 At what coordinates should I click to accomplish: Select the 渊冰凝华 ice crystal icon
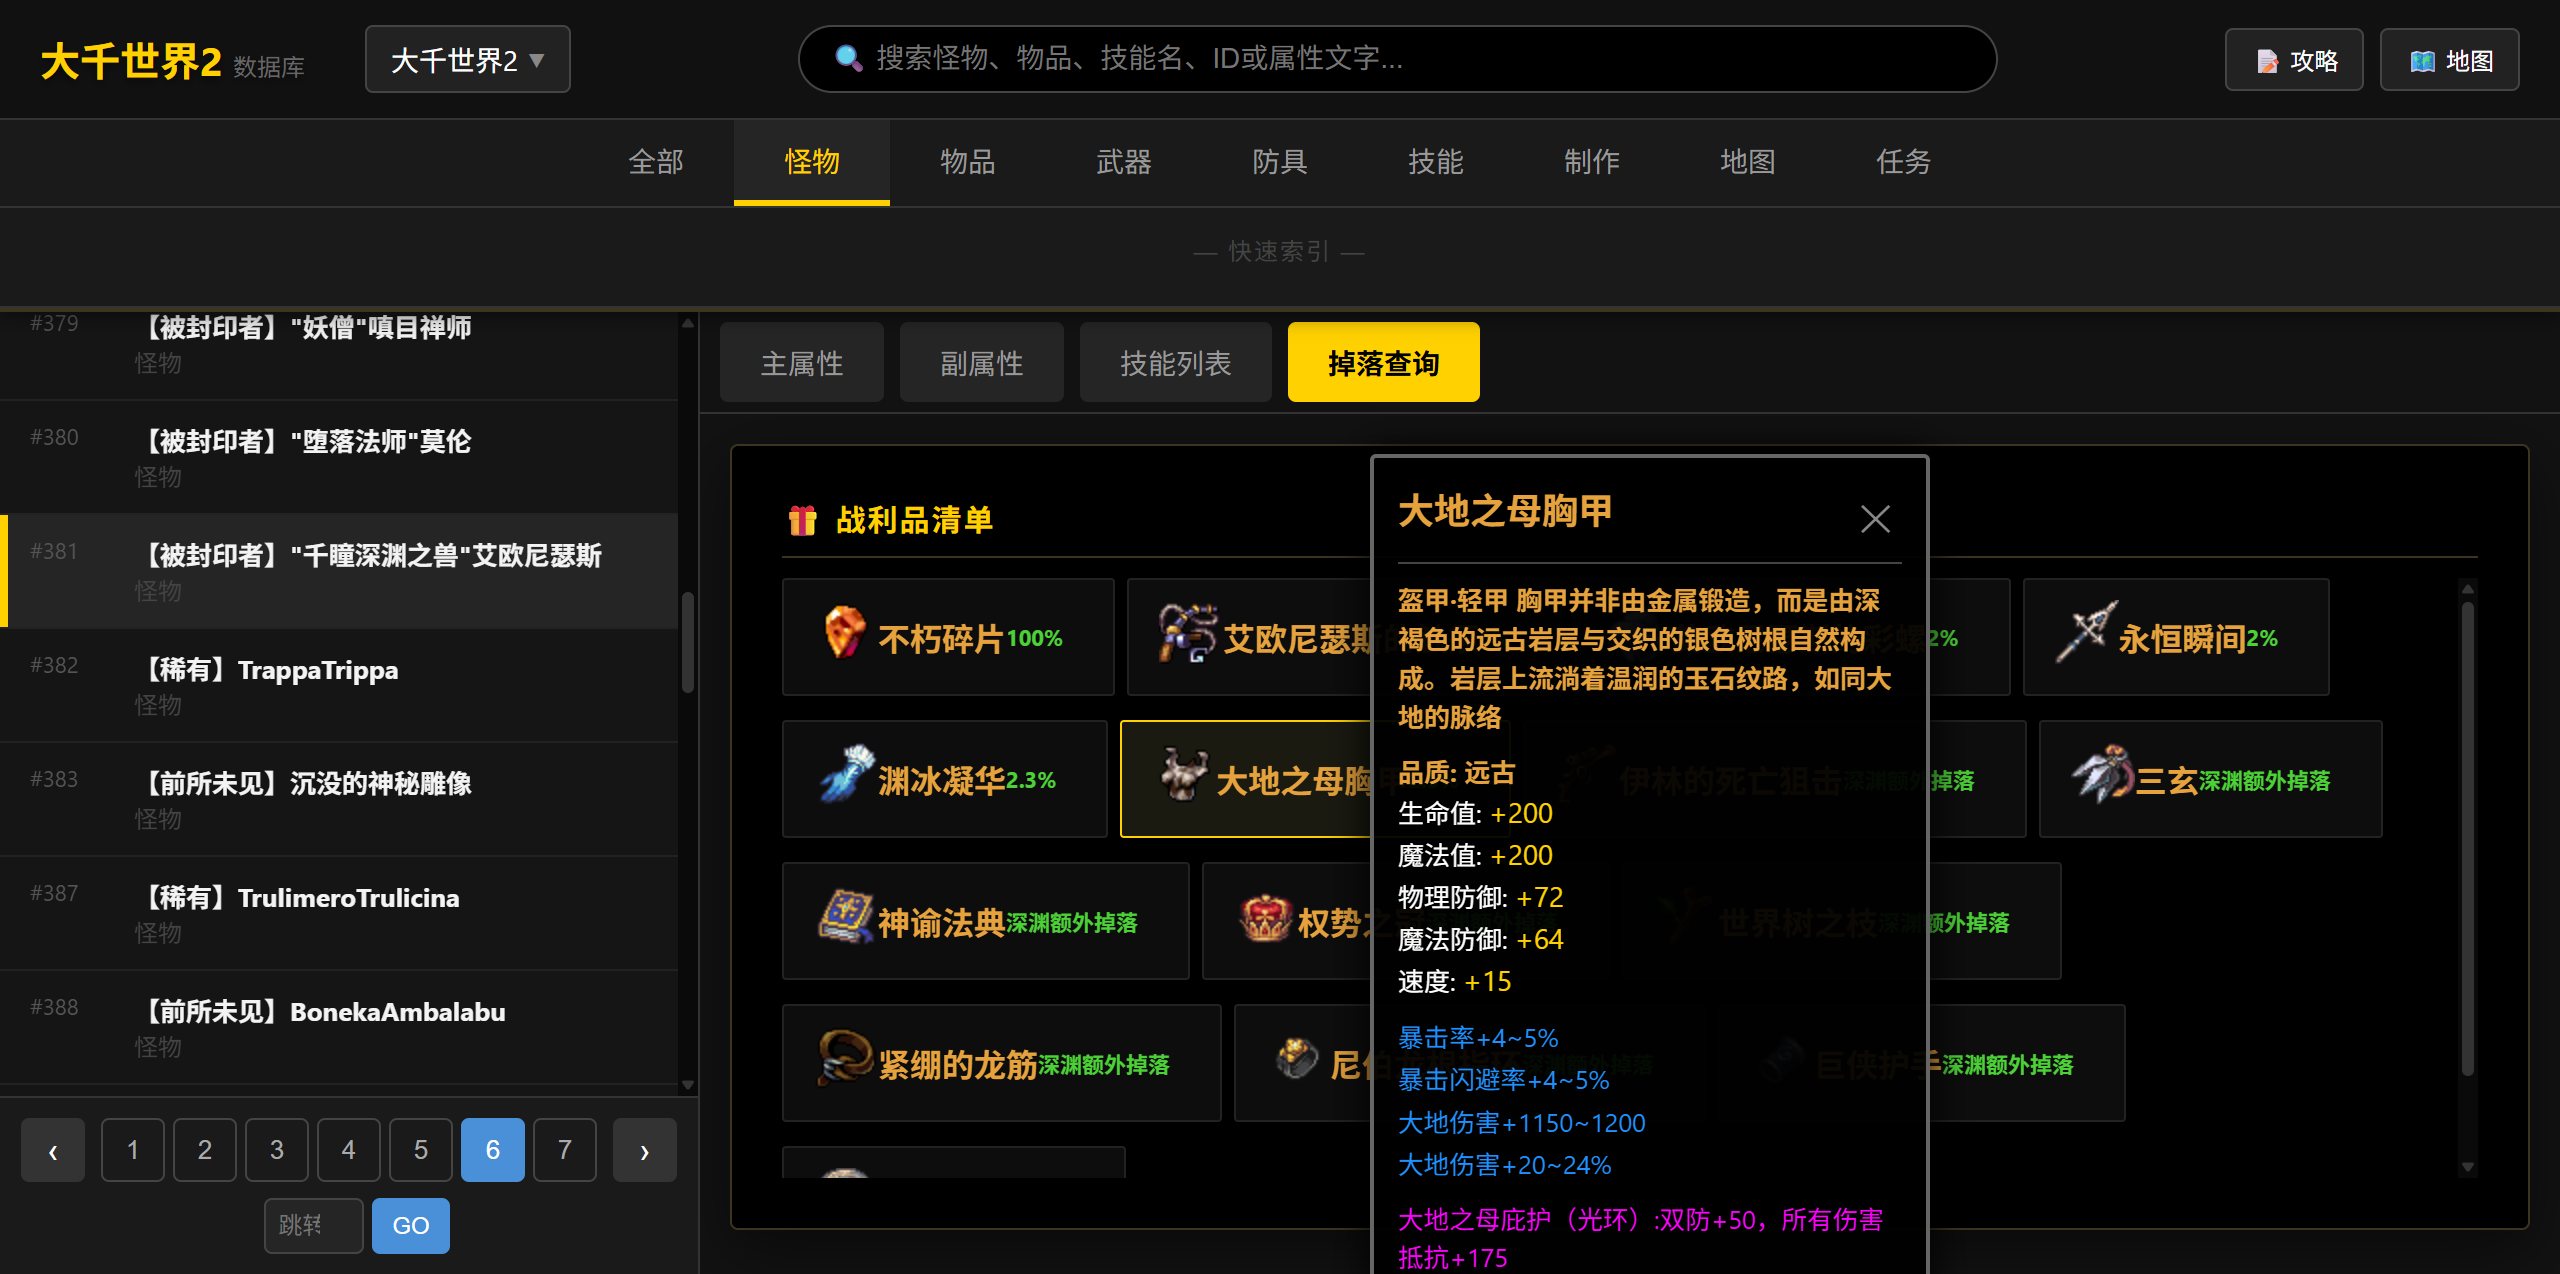click(846, 774)
